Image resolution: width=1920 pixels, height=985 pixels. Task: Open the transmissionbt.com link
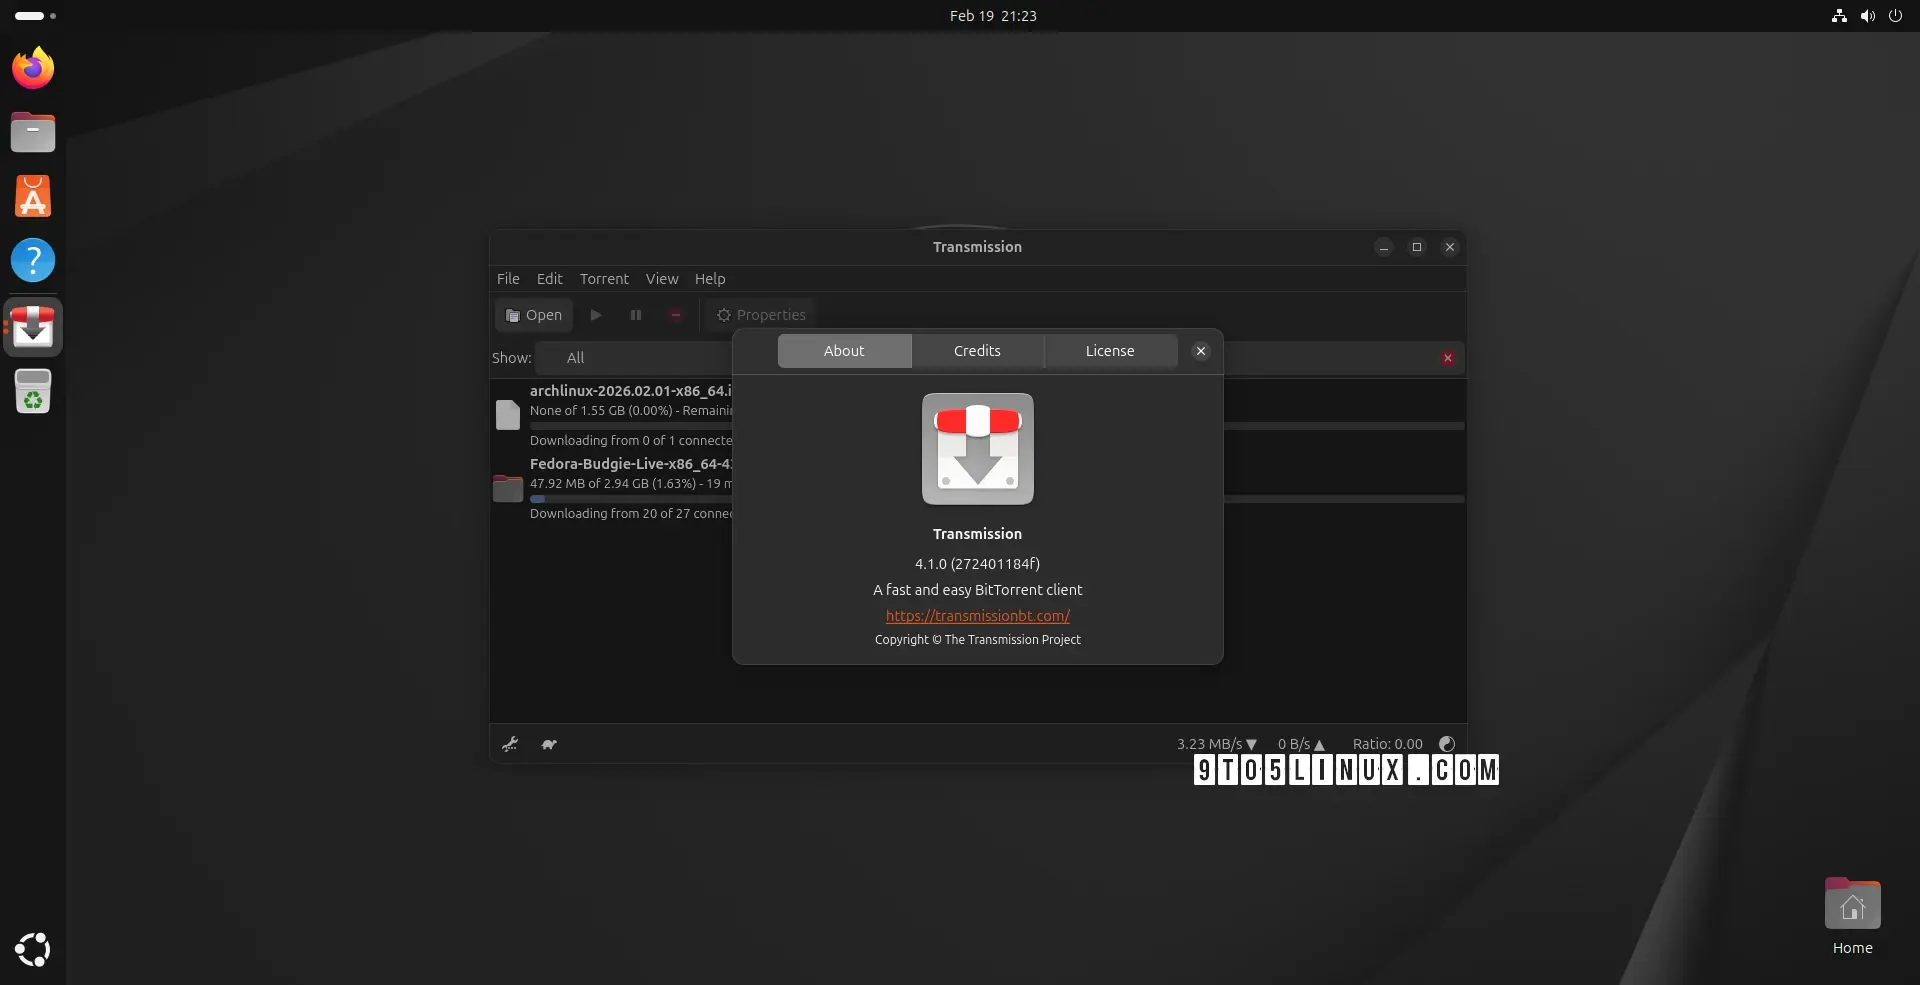tap(977, 616)
